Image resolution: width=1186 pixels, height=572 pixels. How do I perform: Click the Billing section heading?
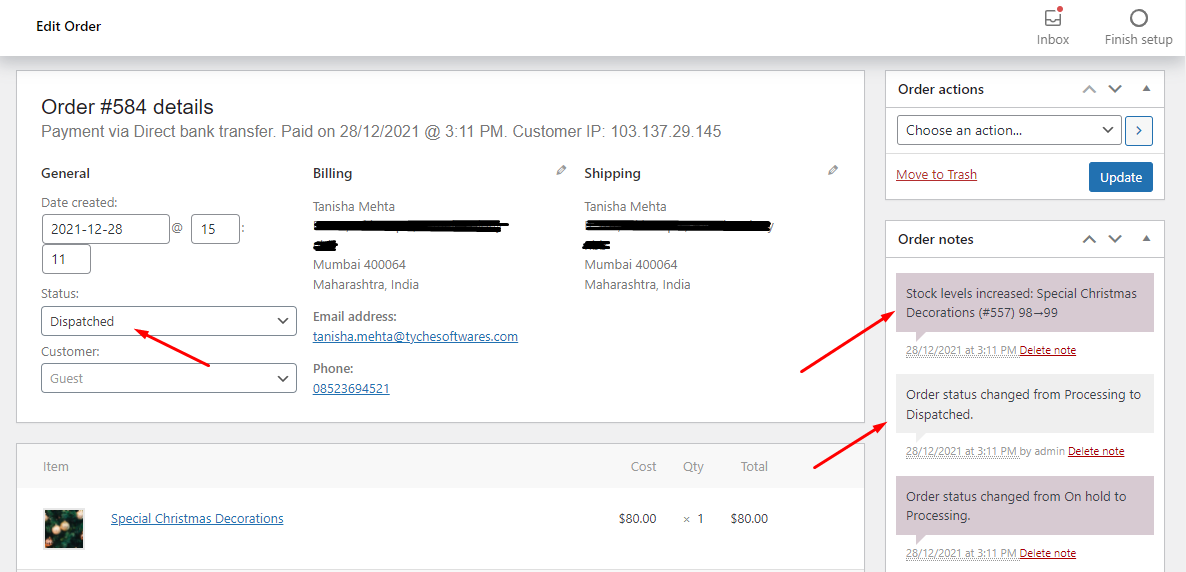pos(332,173)
